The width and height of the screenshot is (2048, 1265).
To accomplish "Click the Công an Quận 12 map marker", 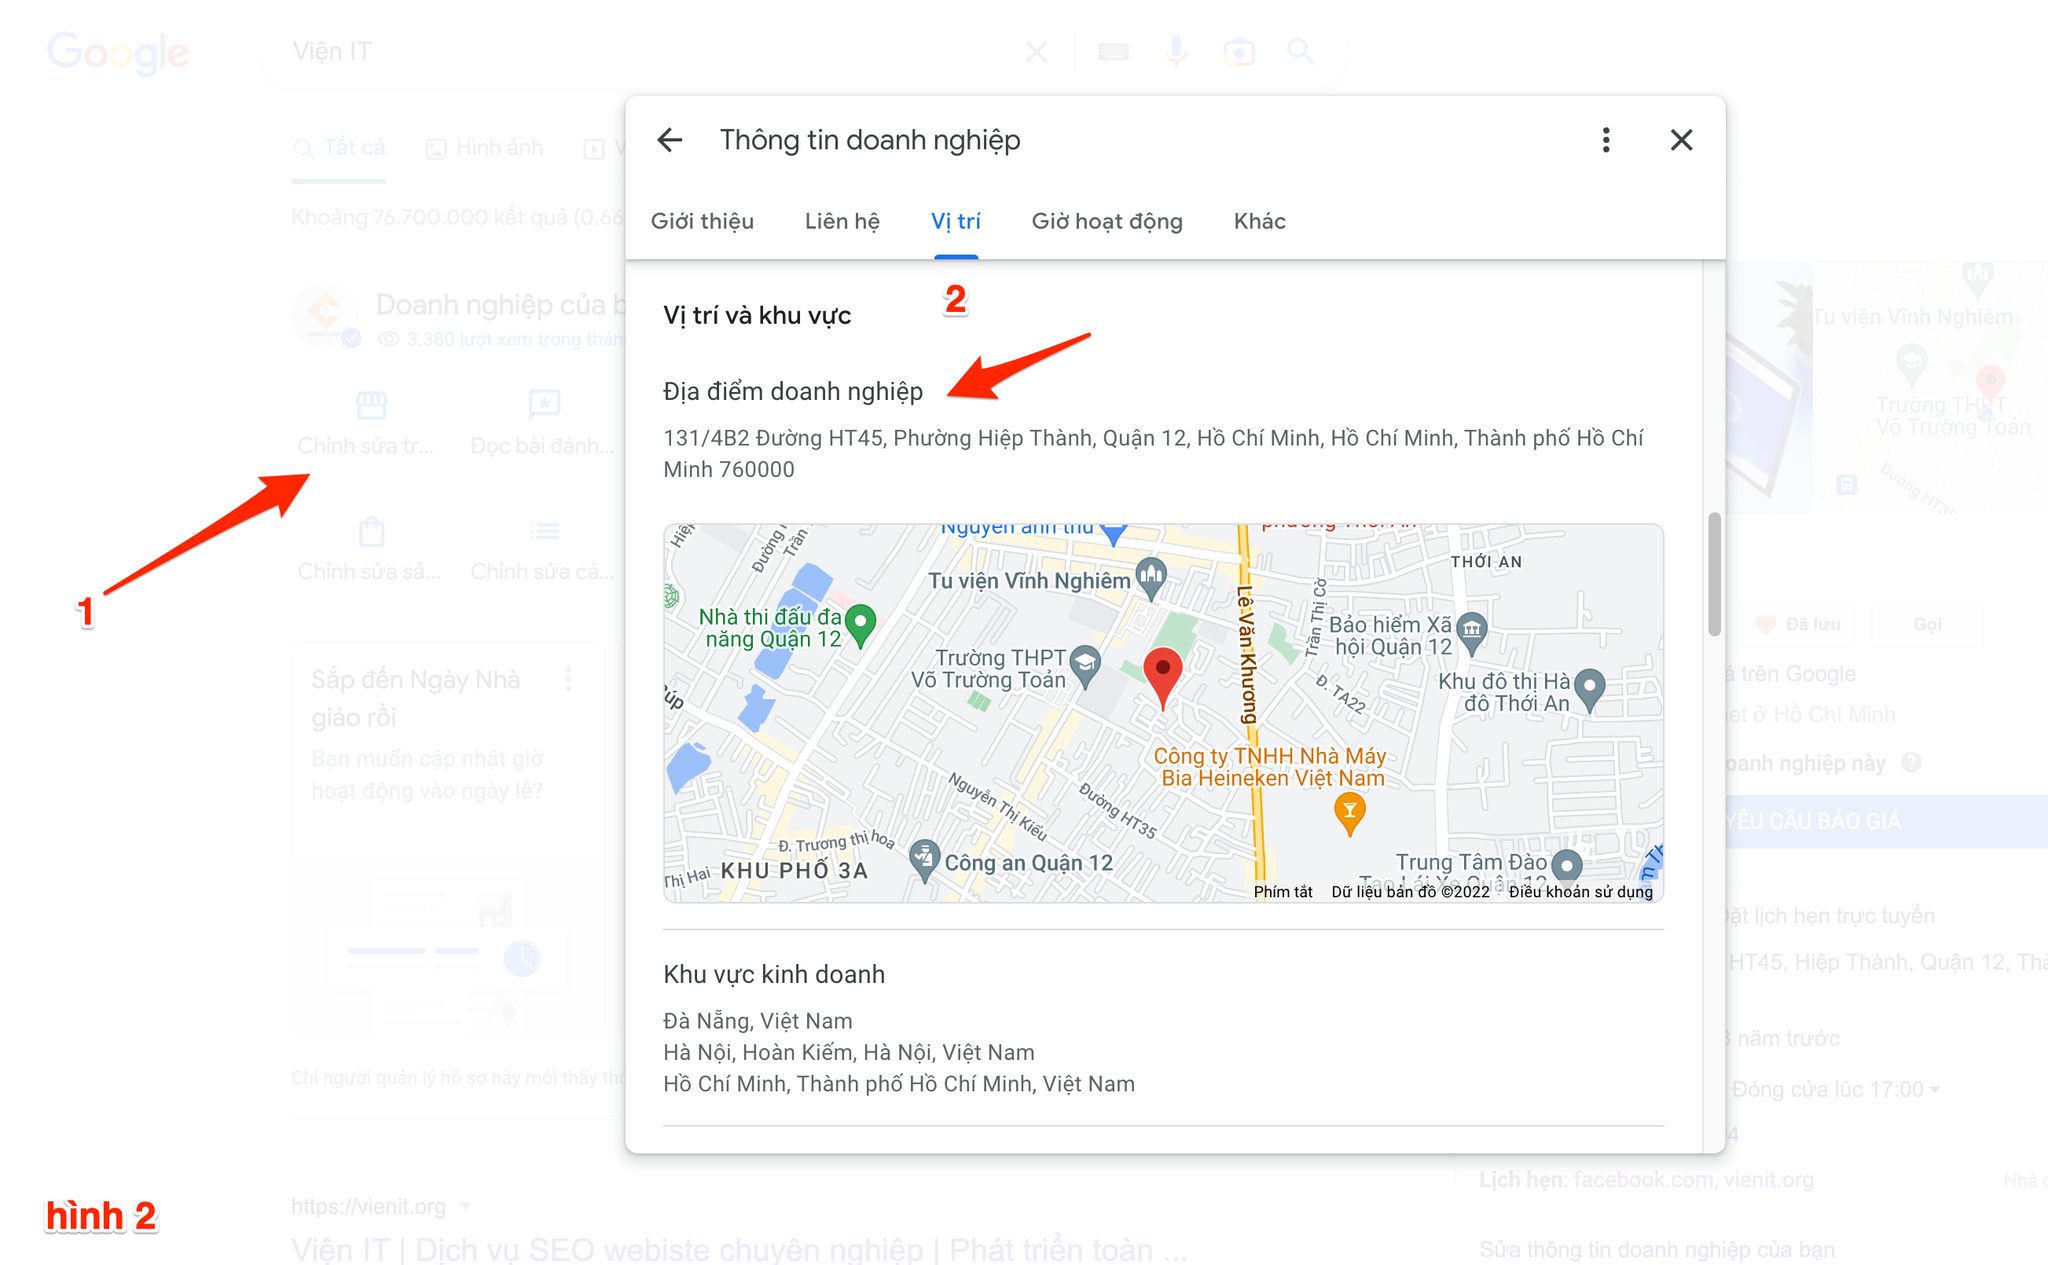I will click(x=925, y=859).
